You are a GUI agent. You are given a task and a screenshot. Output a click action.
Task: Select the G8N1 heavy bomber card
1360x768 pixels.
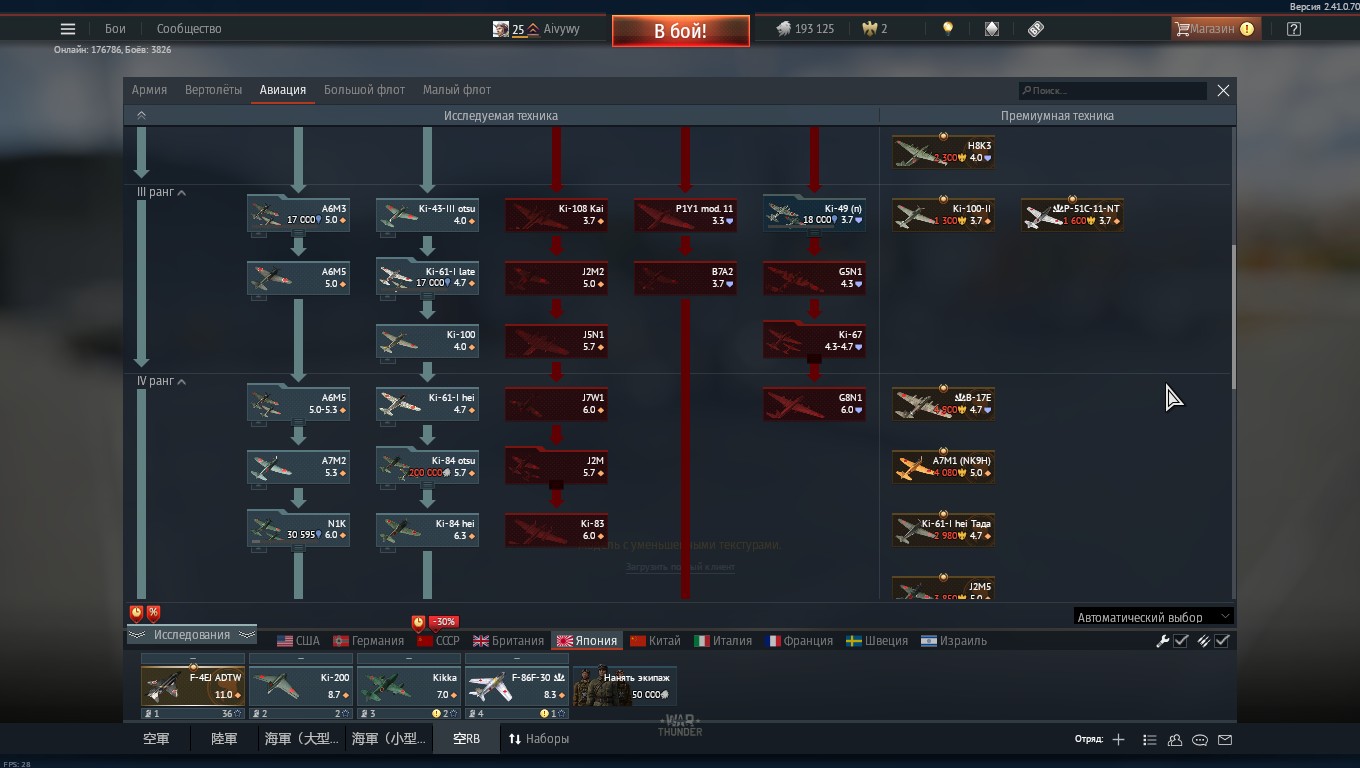click(814, 404)
